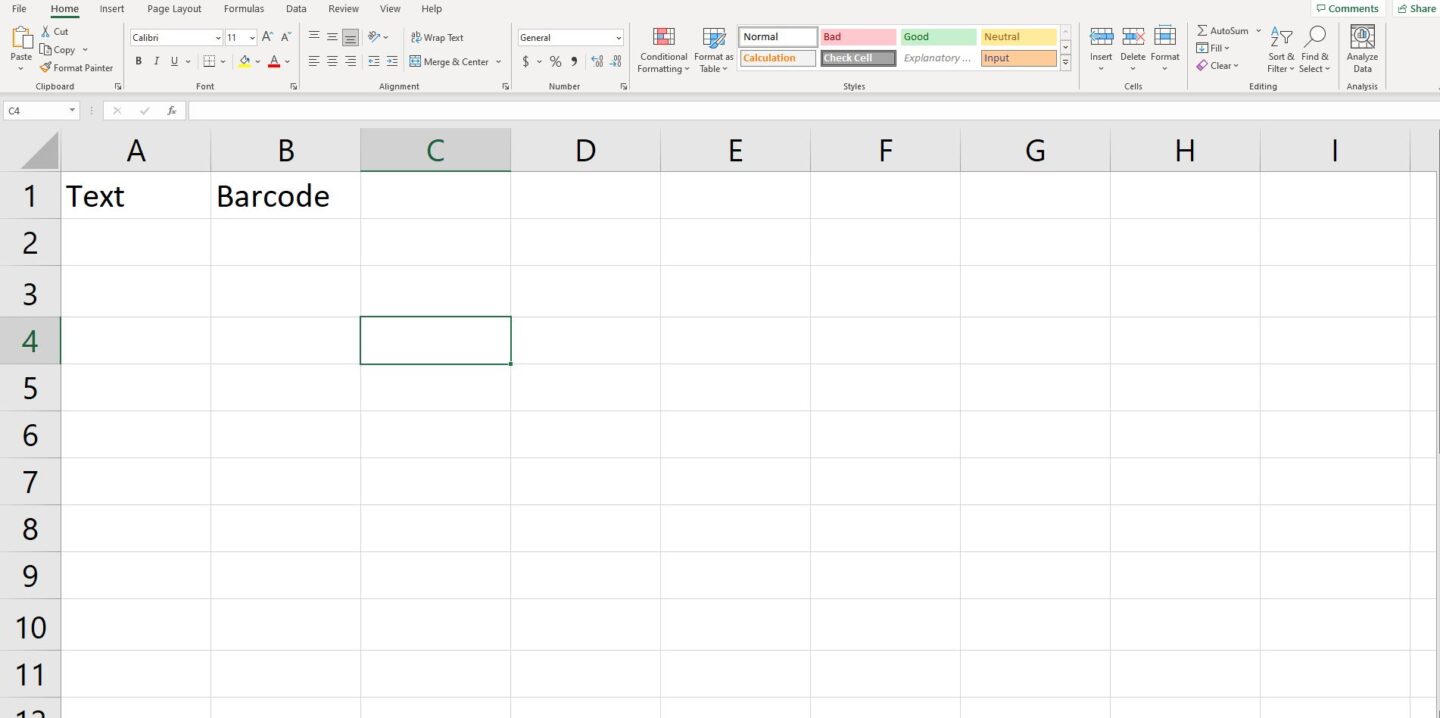The image size is (1440, 718).
Task: Click the Share button
Action: point(1417,8)
